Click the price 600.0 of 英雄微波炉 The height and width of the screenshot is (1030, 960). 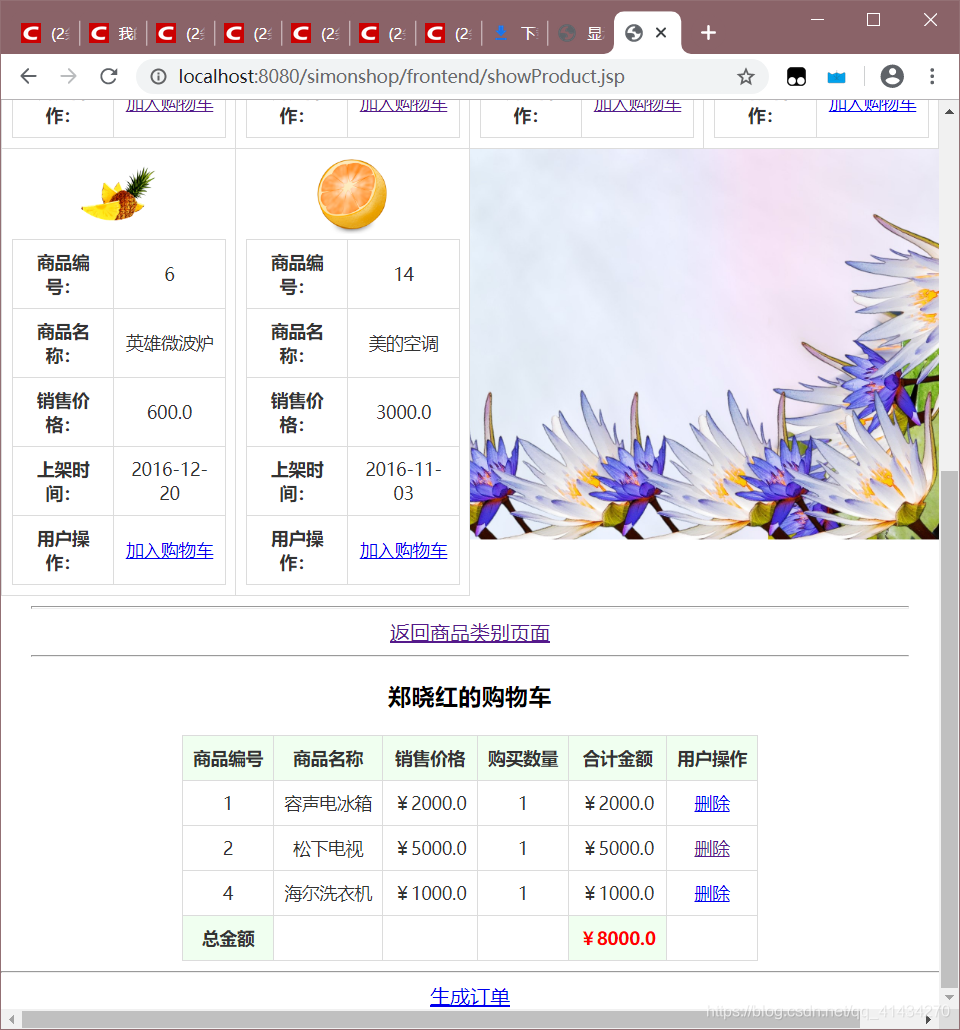tap(170, 412)
